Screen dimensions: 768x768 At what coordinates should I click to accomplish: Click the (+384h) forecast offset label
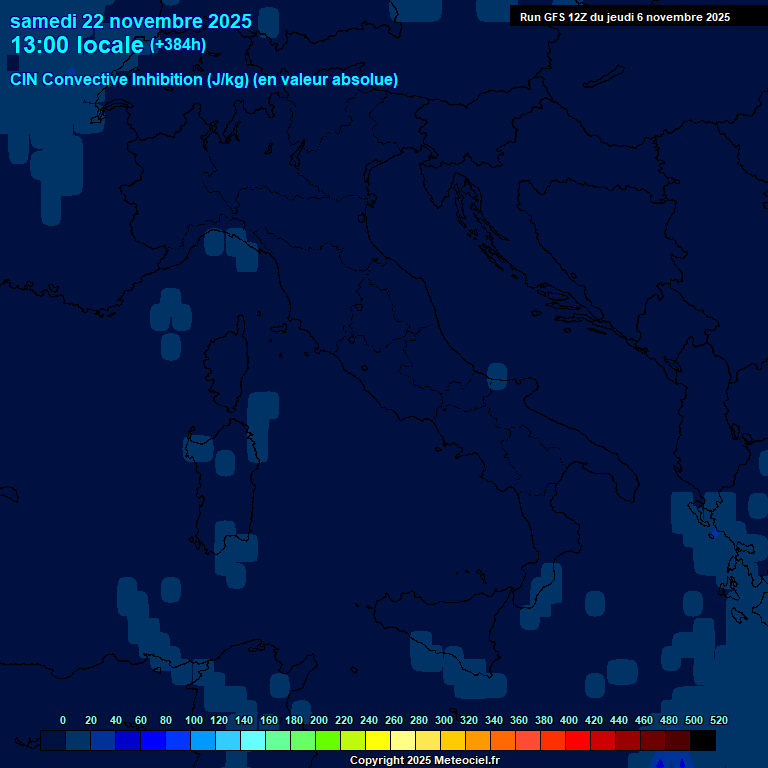coord(178,45)
